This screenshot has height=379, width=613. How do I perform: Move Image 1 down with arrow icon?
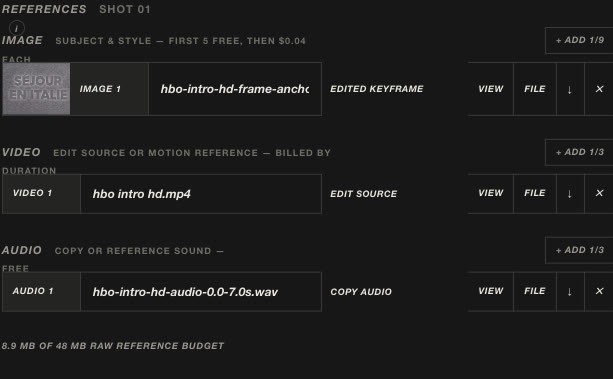(x=570, y=89)
